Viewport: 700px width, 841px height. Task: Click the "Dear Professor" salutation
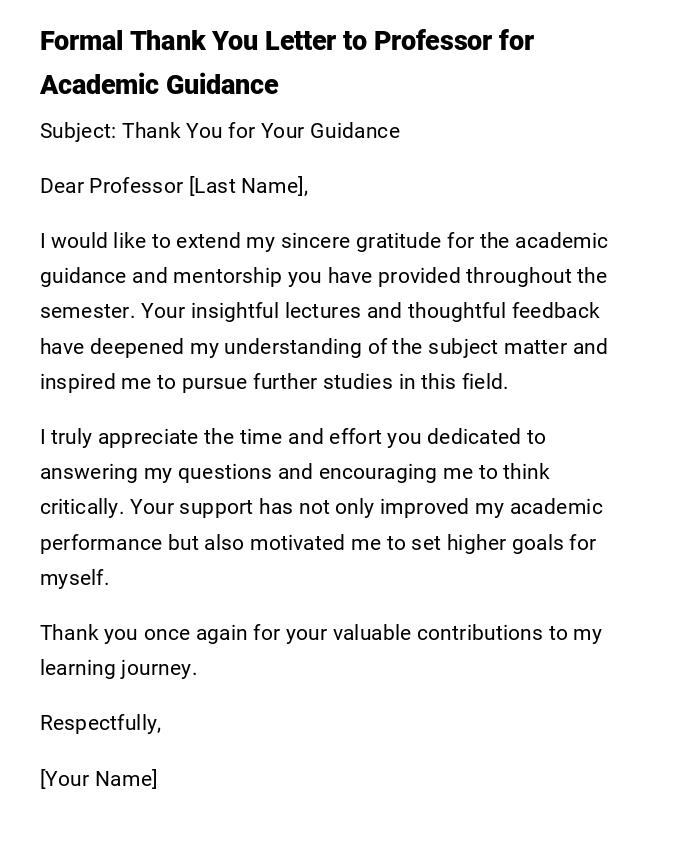pos(112,186)
